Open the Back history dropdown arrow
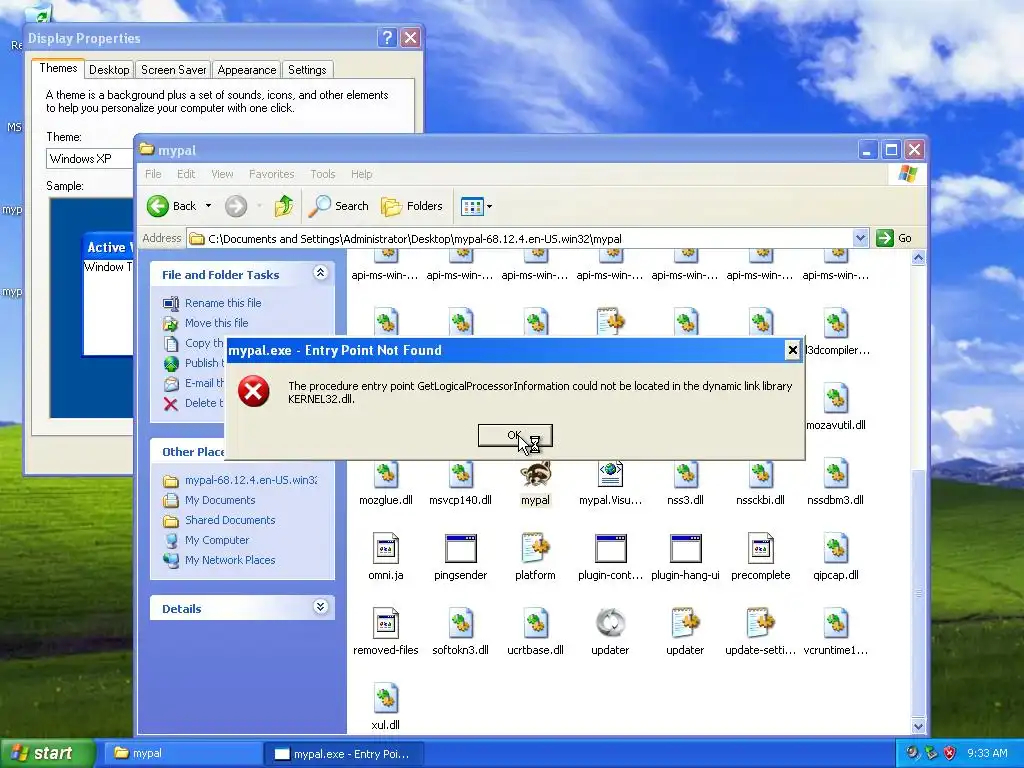 click(x=208, y=206)
